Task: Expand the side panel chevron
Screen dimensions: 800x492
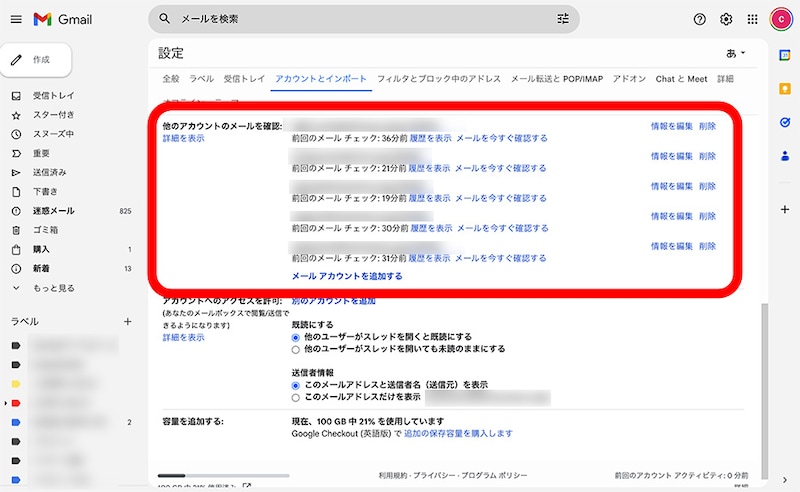Action: coord(785,480)
